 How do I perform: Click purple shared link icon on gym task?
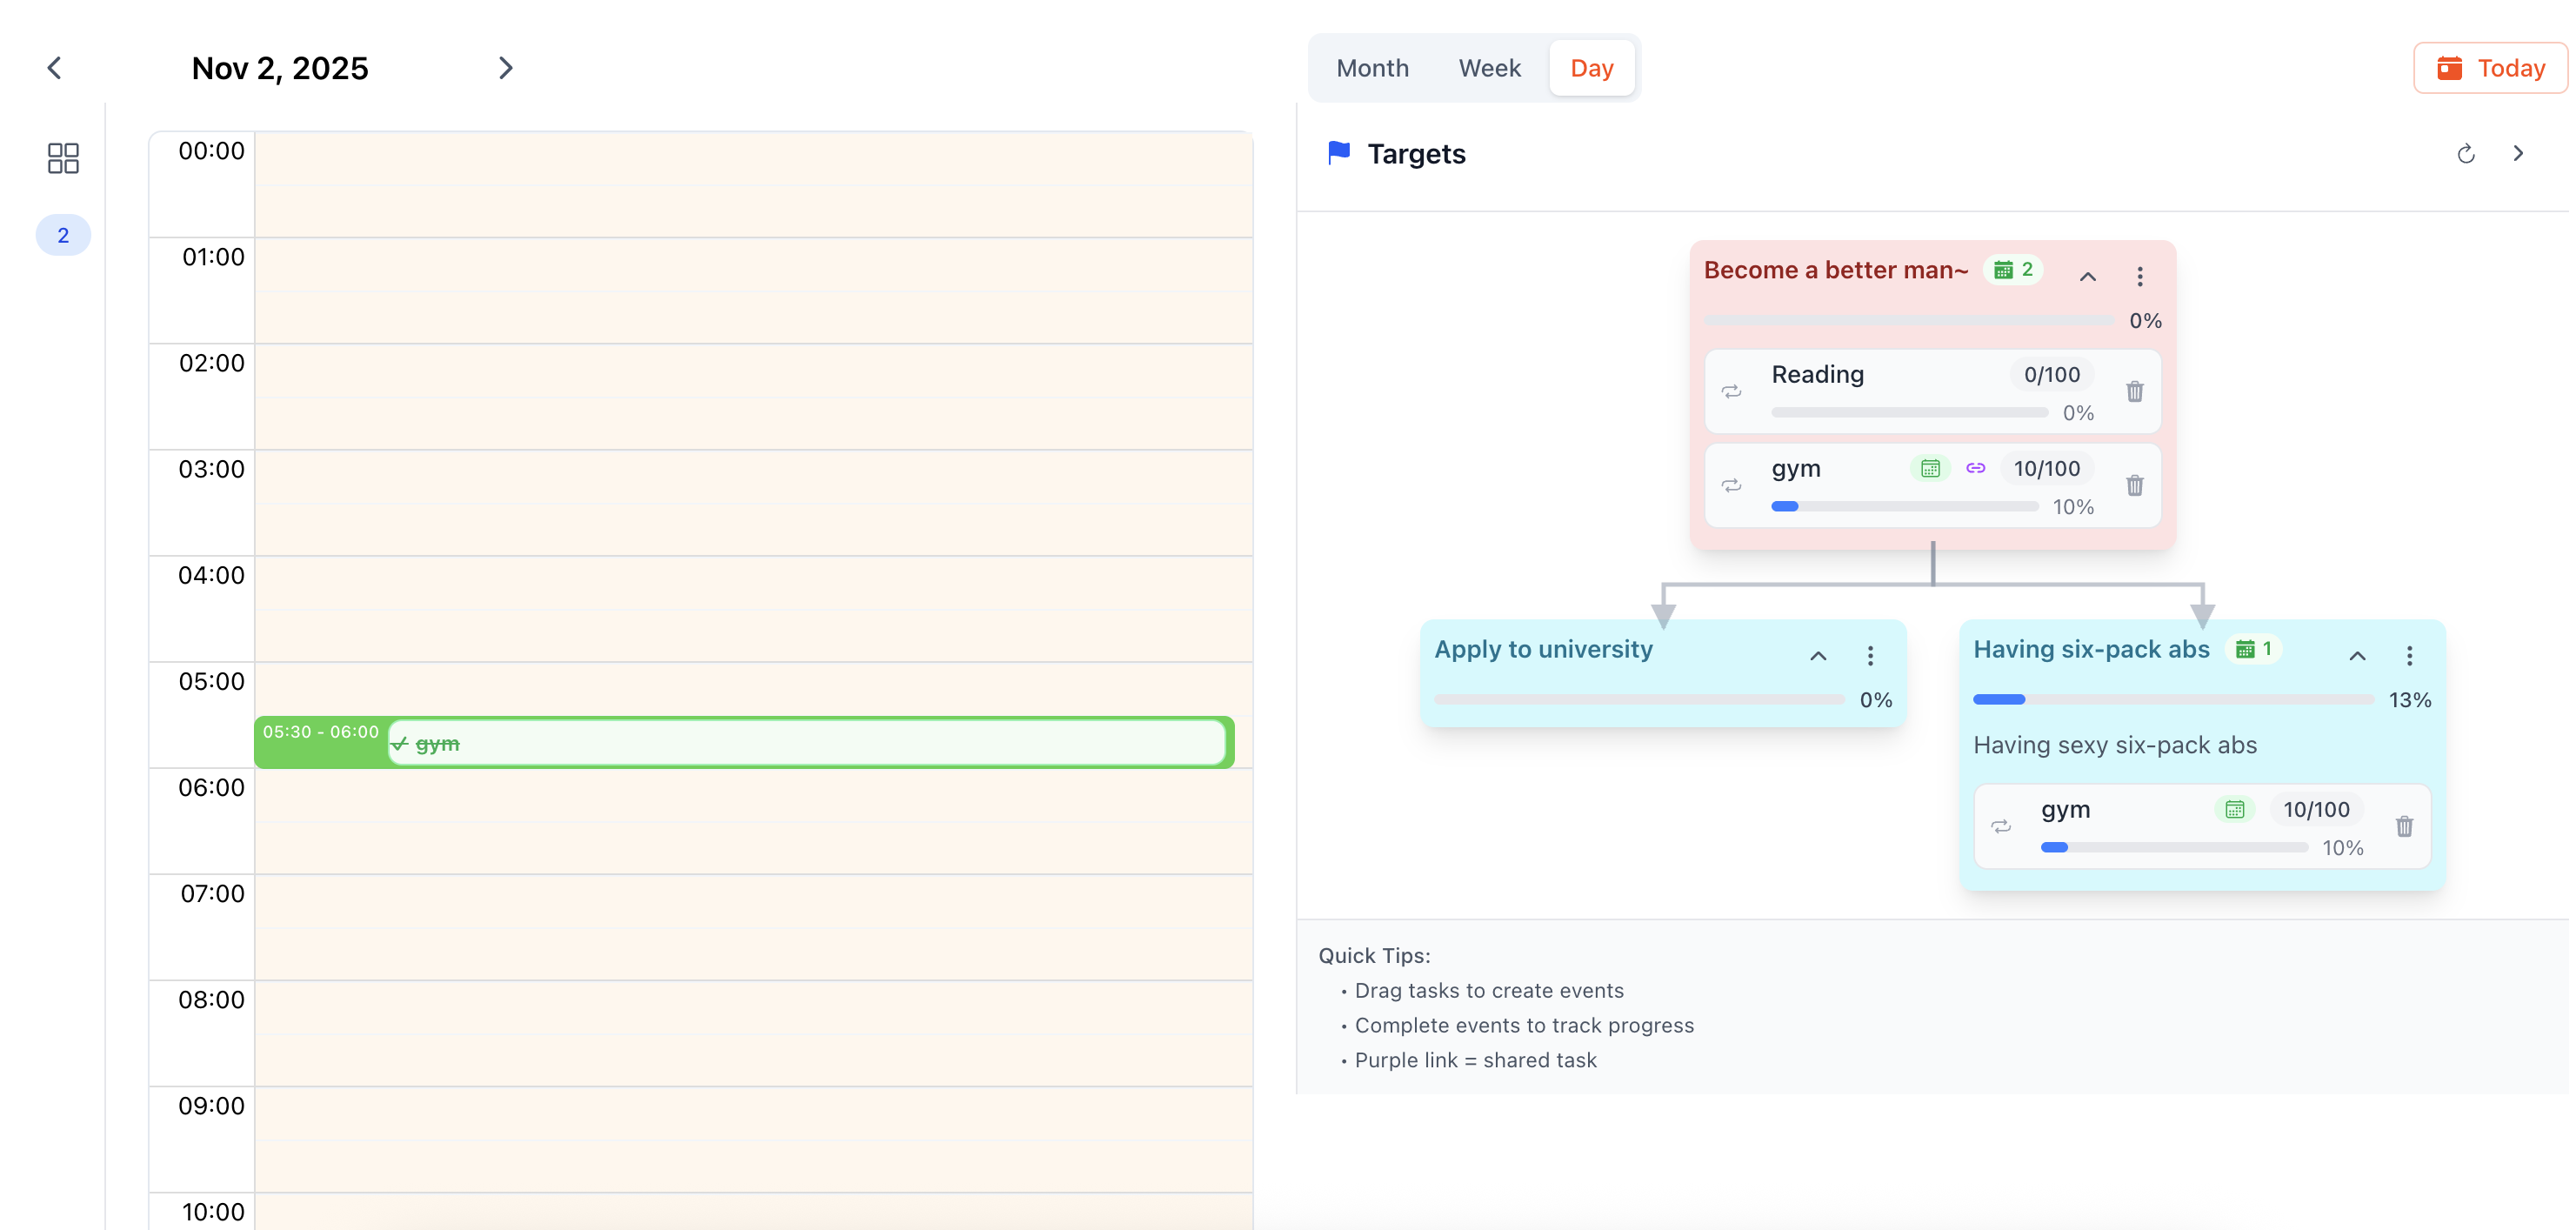(1976, 468)
